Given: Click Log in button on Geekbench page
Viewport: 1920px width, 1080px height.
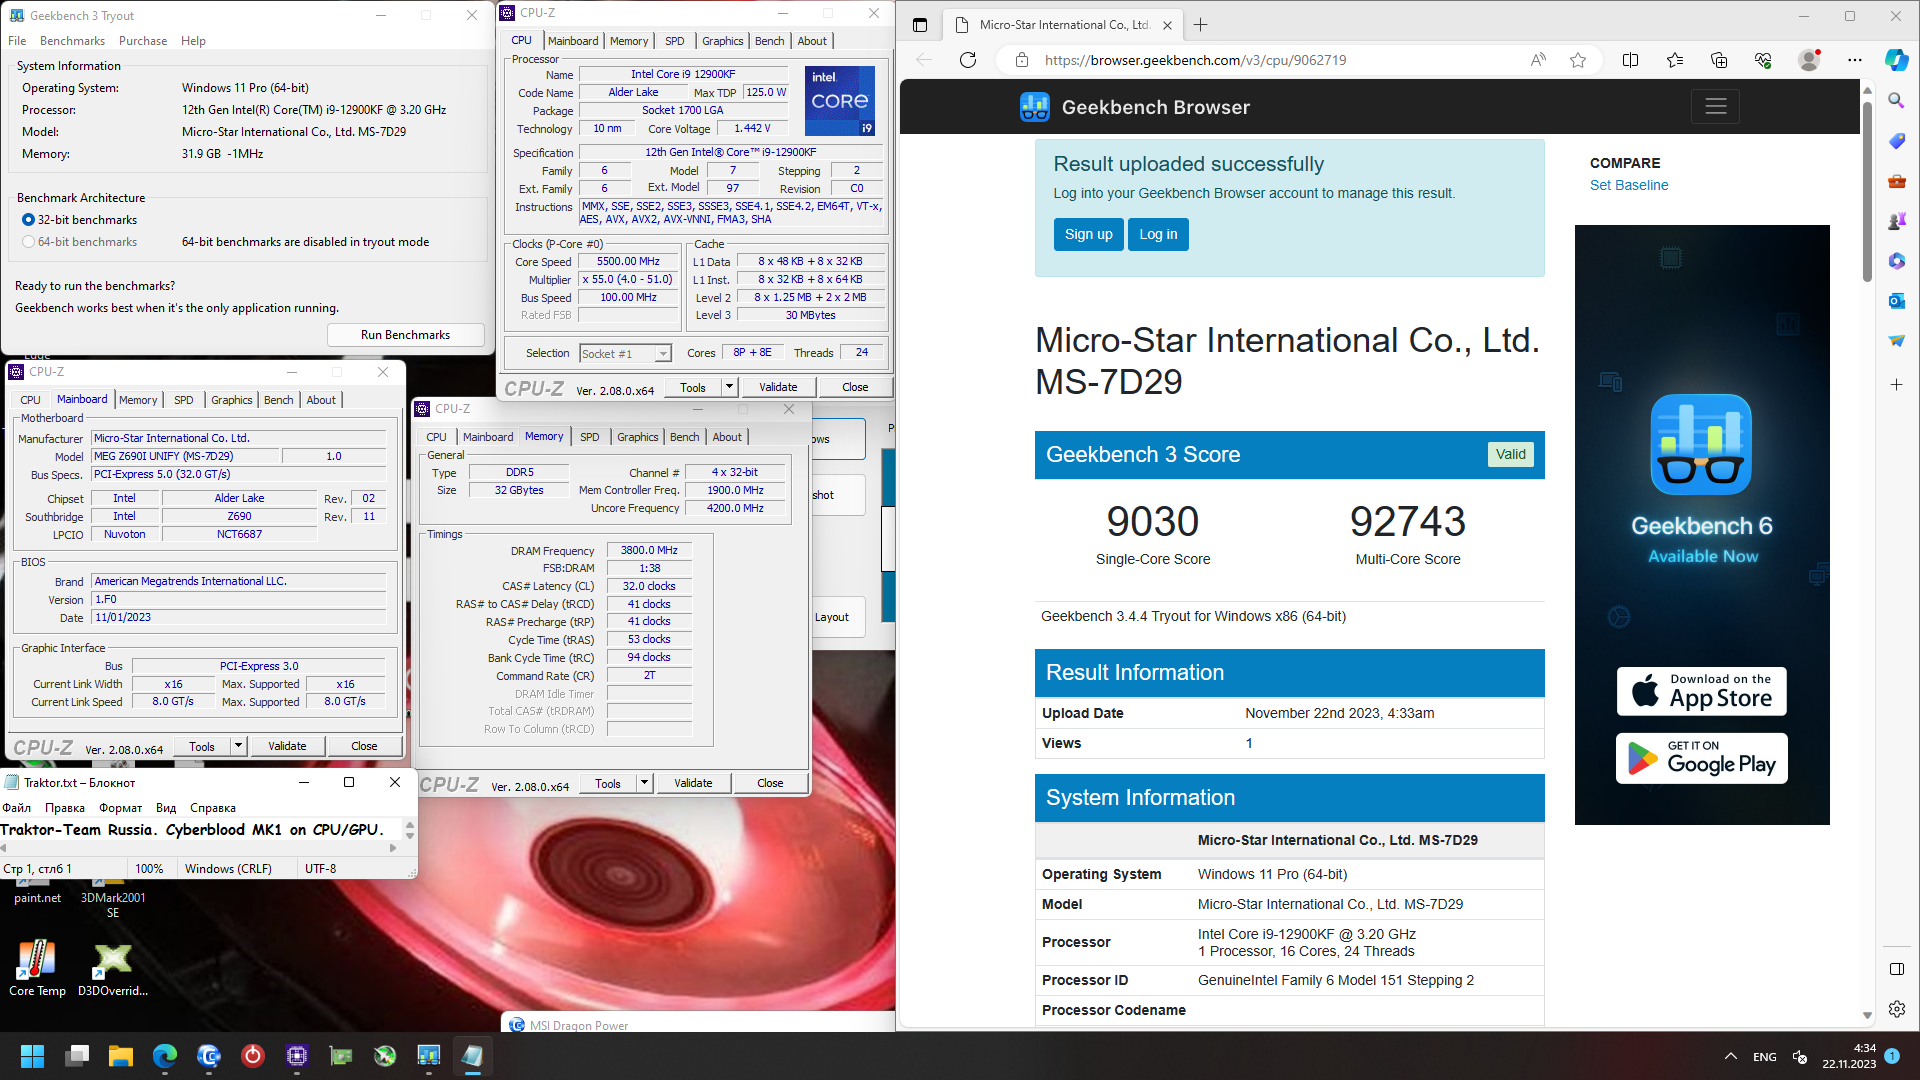Looking at the screenshot, I should pyautogui.click(x=1158, y=234).
